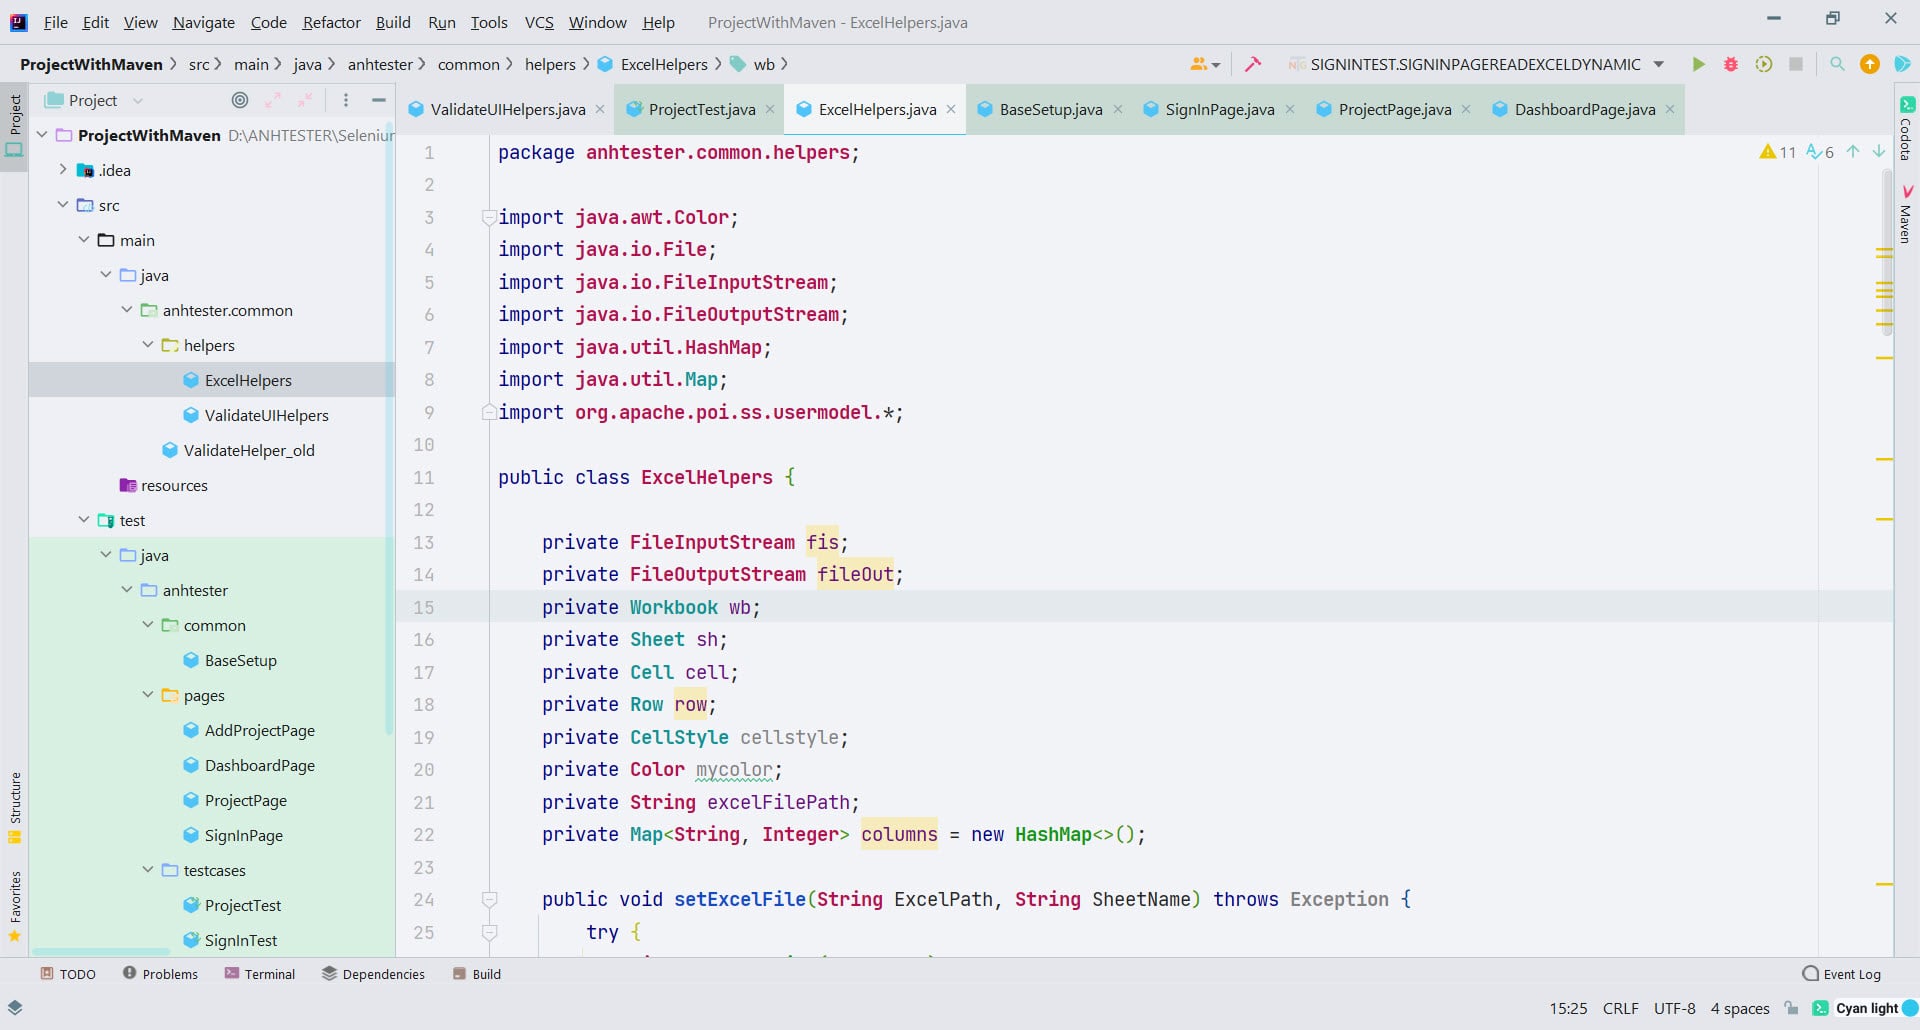Expand the .idea folder
Viewport: 1920px width, 1030px height.
point(63,170)
